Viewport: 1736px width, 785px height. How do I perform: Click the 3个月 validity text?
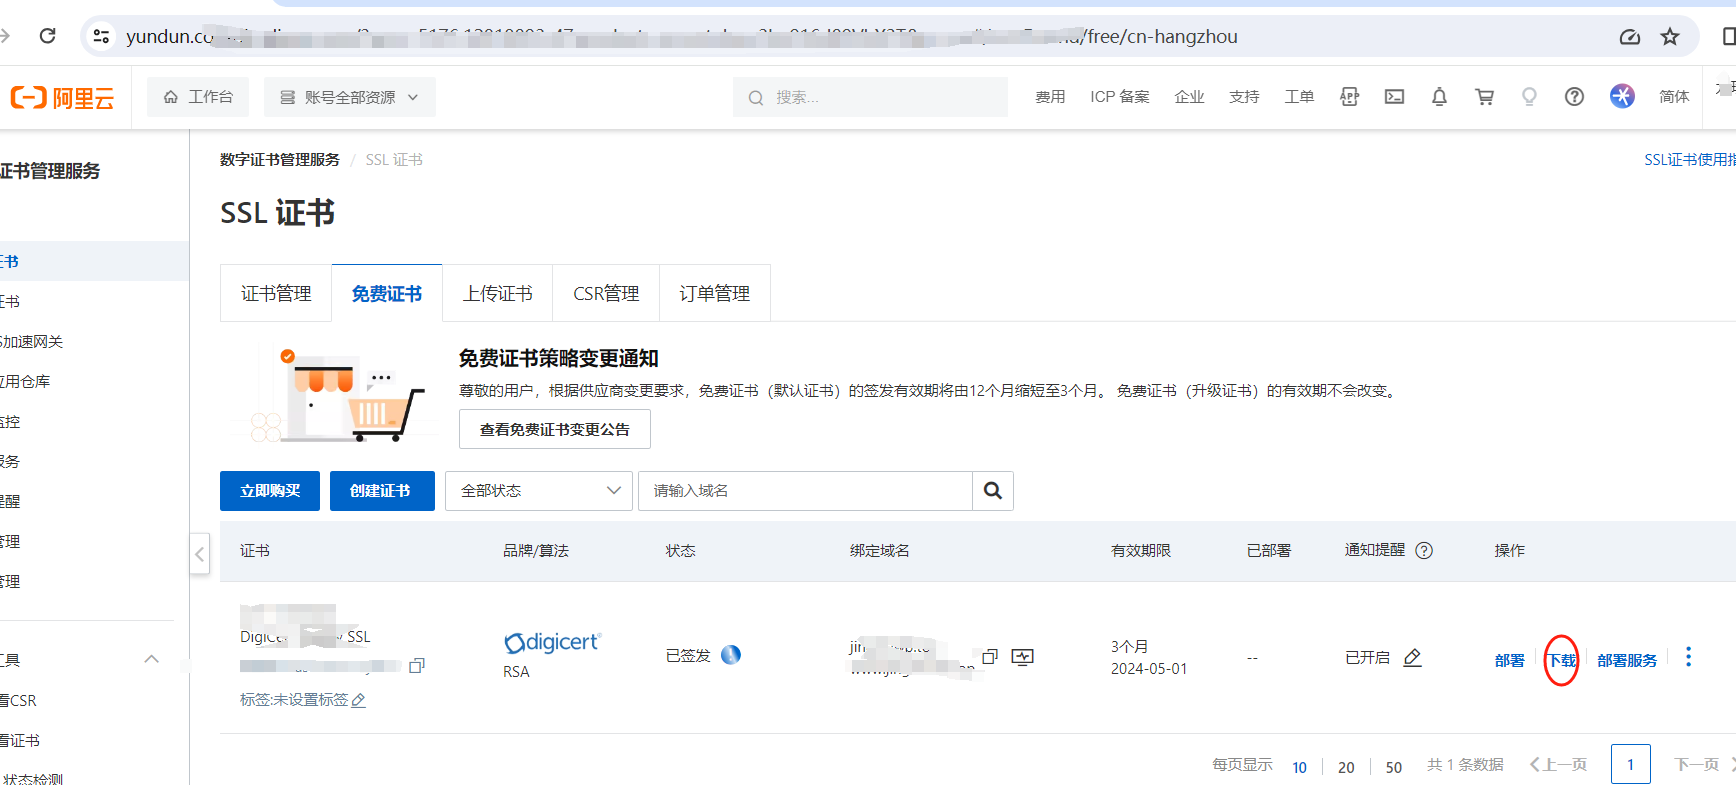click(1130, 647)
